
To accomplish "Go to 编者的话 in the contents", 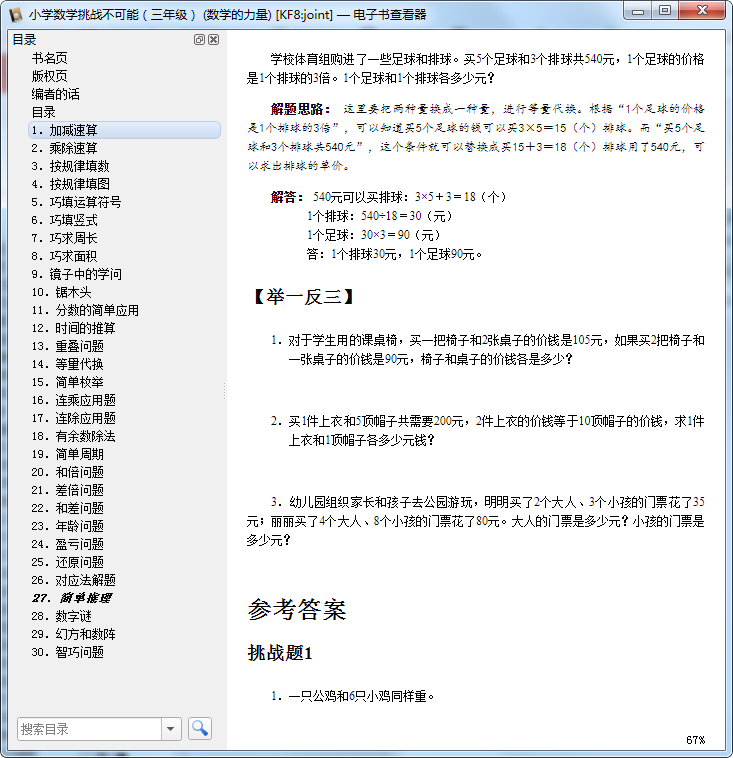I will pyautogui.click(x=56, y=94).
